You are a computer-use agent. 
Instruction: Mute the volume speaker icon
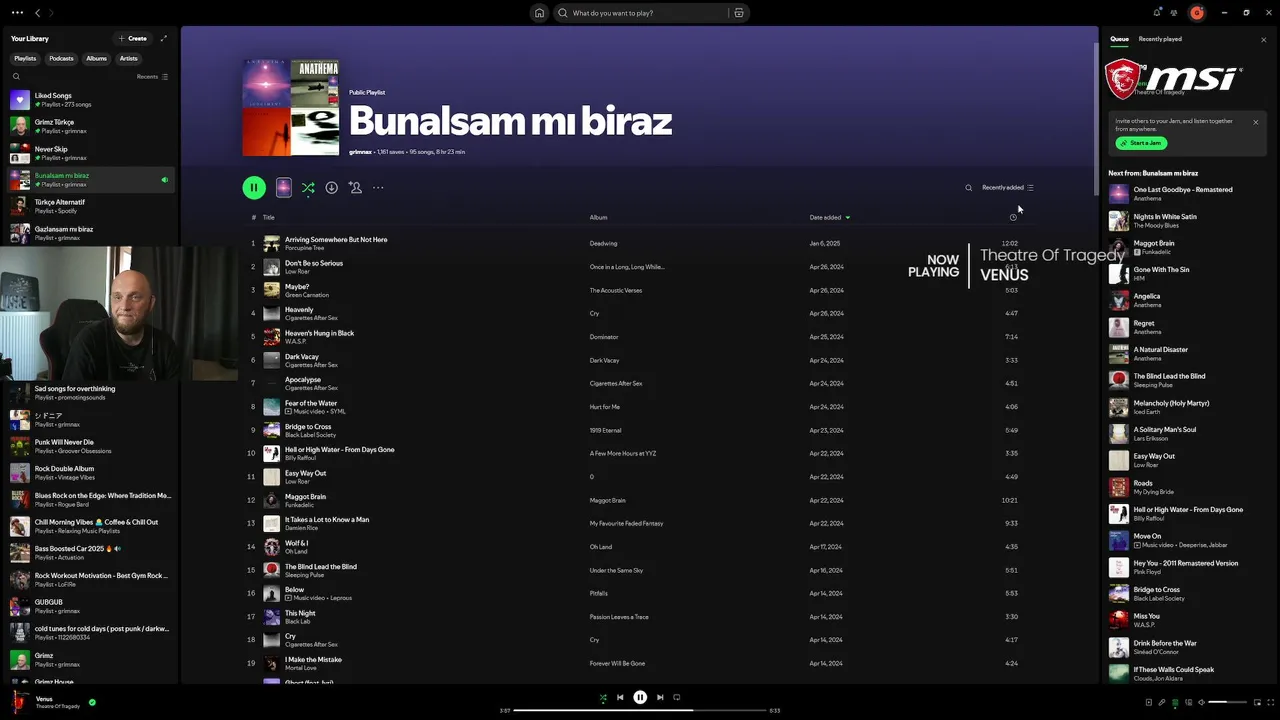(1201, 702)
